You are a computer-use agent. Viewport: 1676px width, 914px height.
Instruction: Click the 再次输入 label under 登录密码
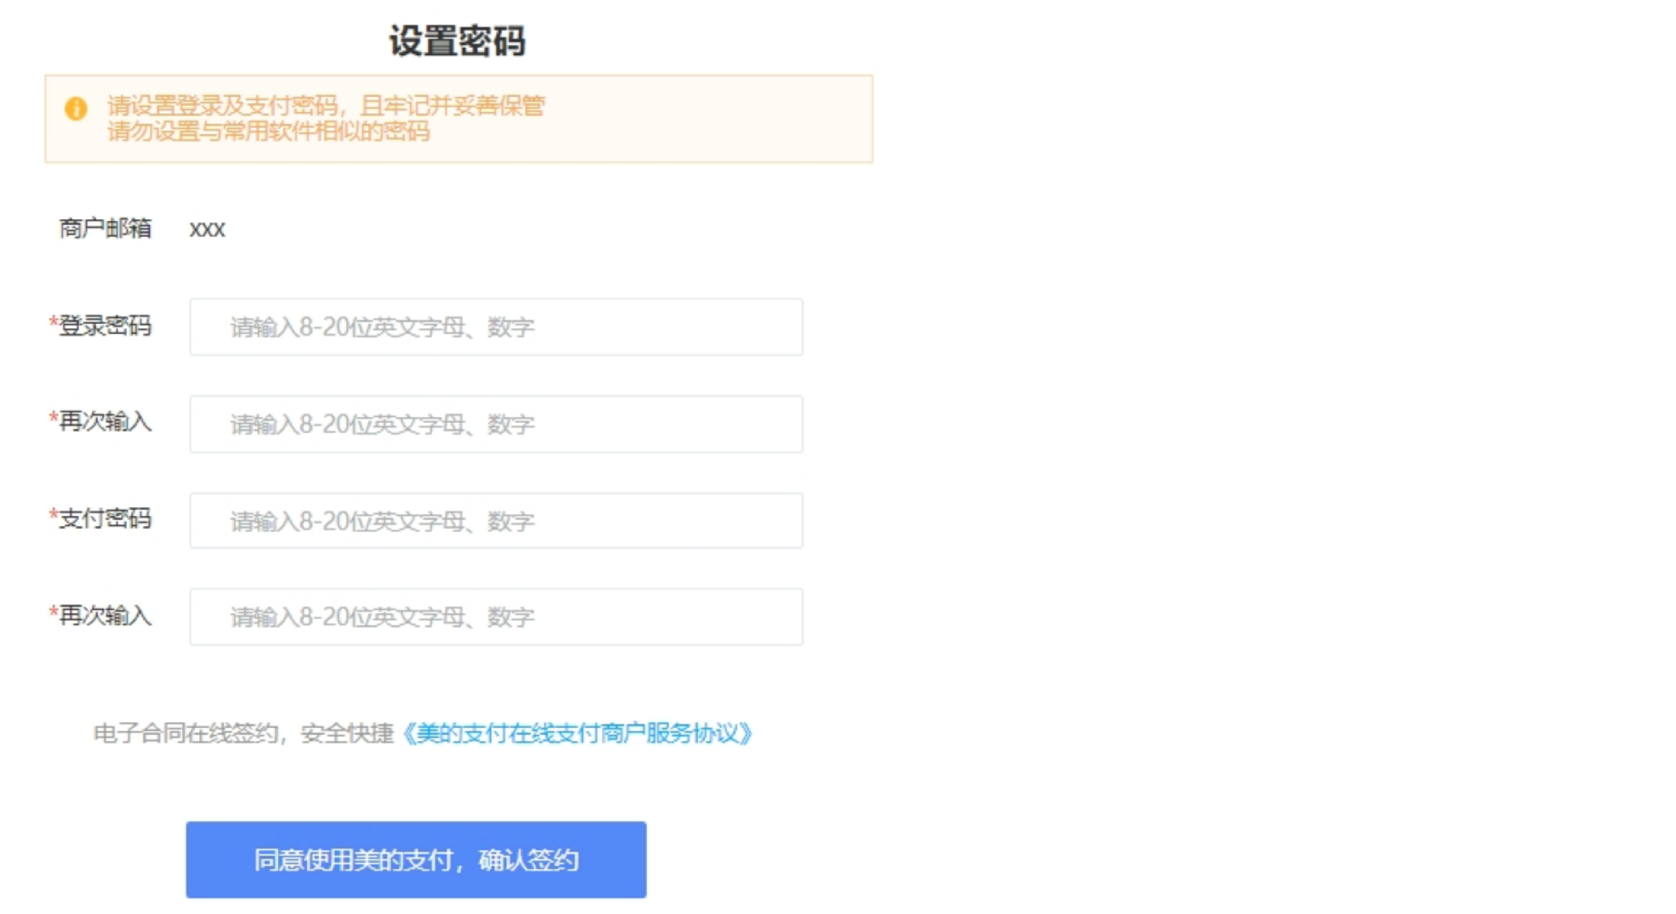105,422
